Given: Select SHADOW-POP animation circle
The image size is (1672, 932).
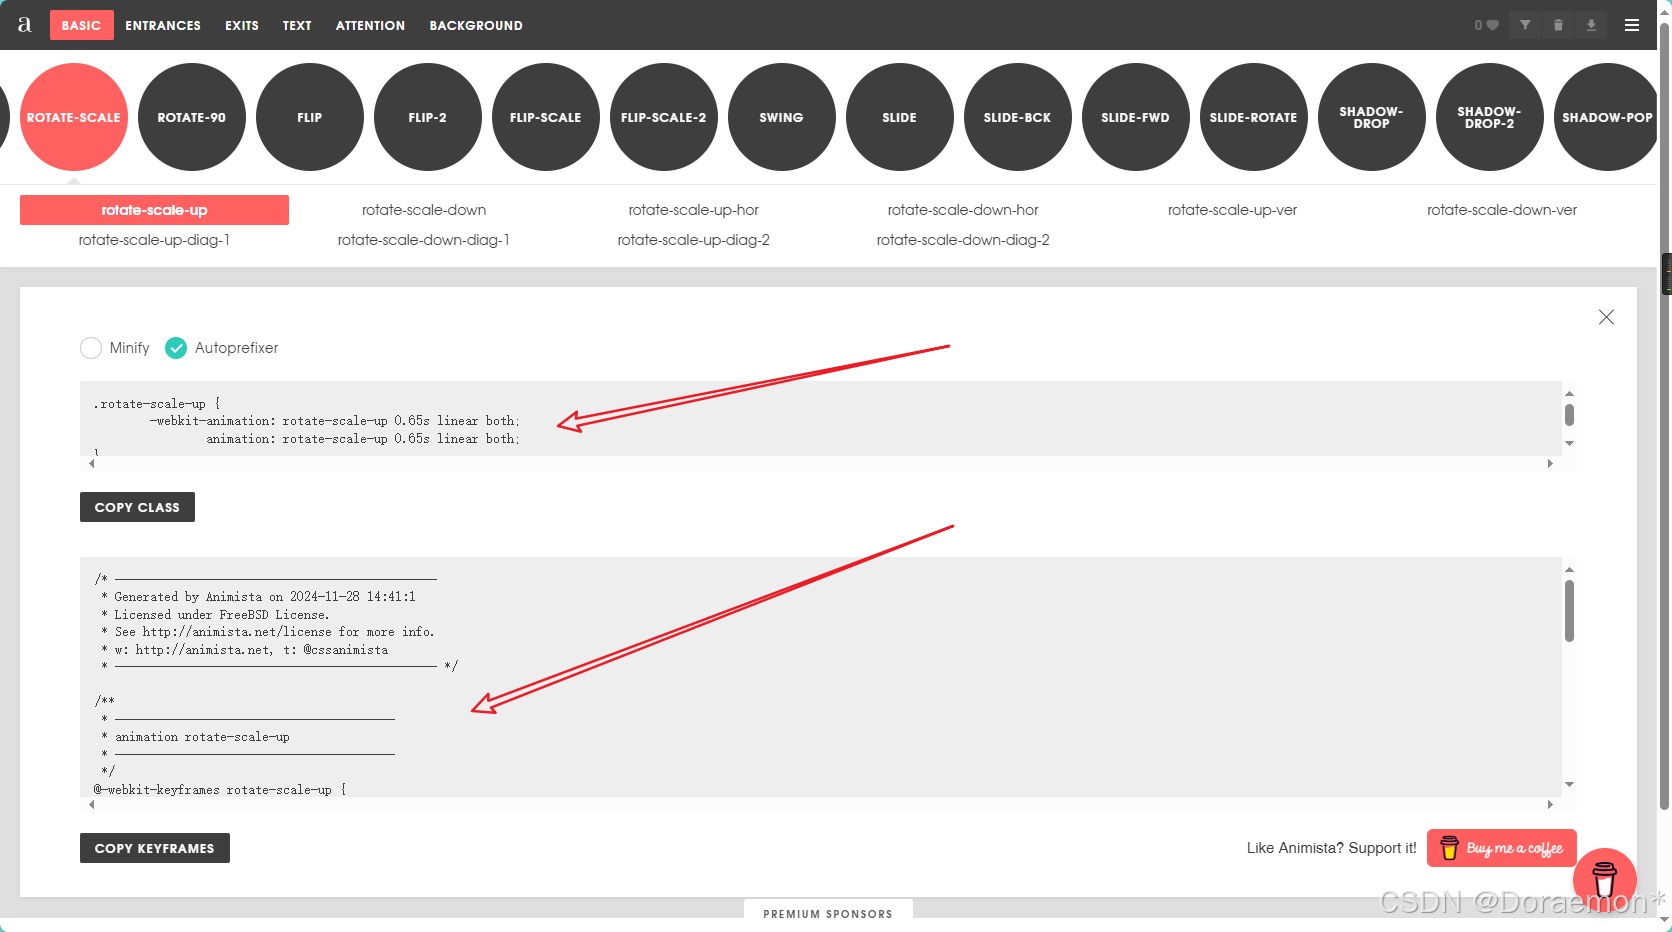Looking at the screenshot, I should coord(1606,117).
